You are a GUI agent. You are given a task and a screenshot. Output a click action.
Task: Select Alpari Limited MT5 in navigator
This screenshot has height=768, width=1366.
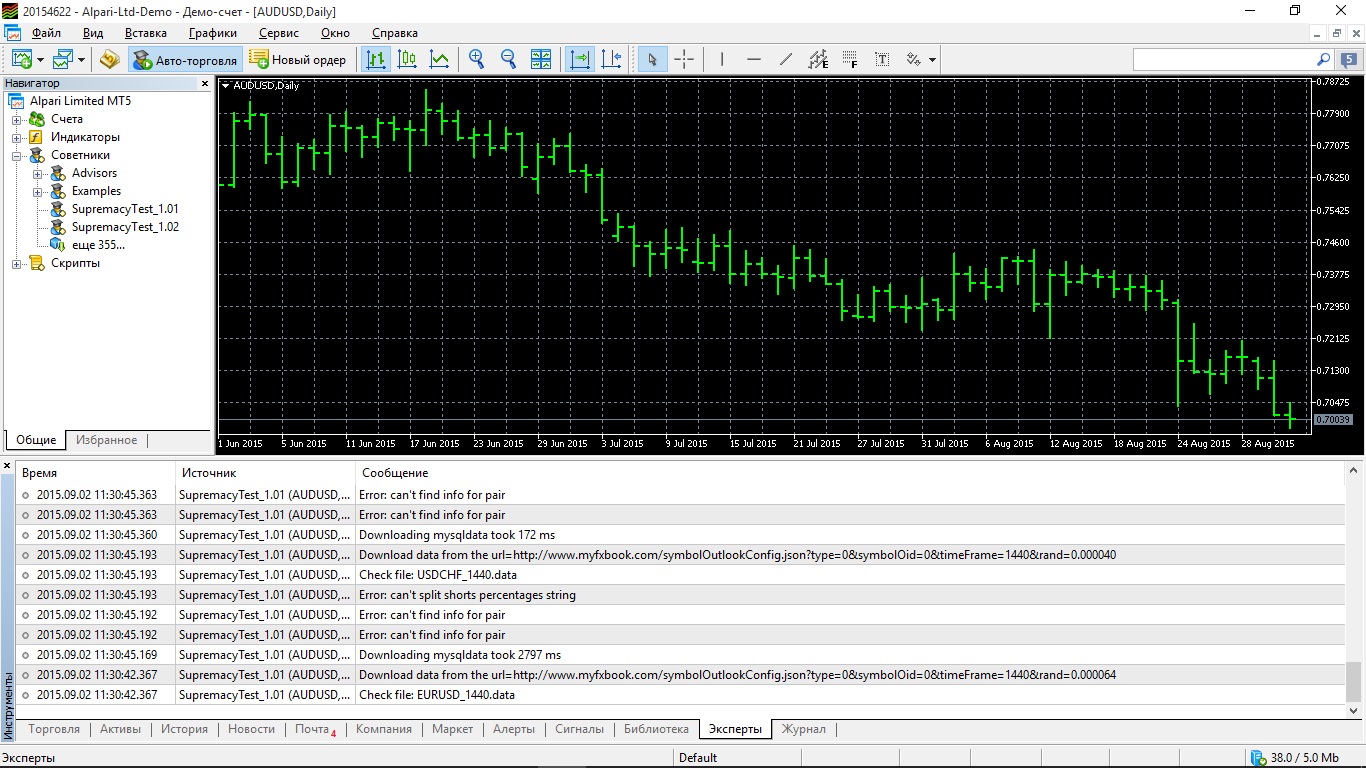[x=80, y=101]
